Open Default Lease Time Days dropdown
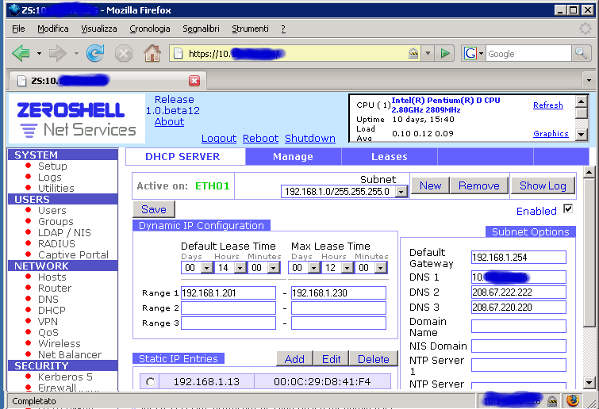This screenshot has height=409, width=599. tap(207, 268)
